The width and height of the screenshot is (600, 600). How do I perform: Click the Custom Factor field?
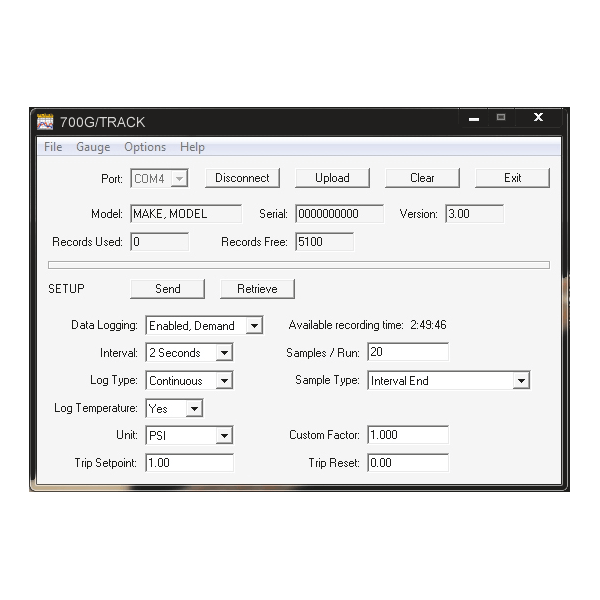[408, 435]
